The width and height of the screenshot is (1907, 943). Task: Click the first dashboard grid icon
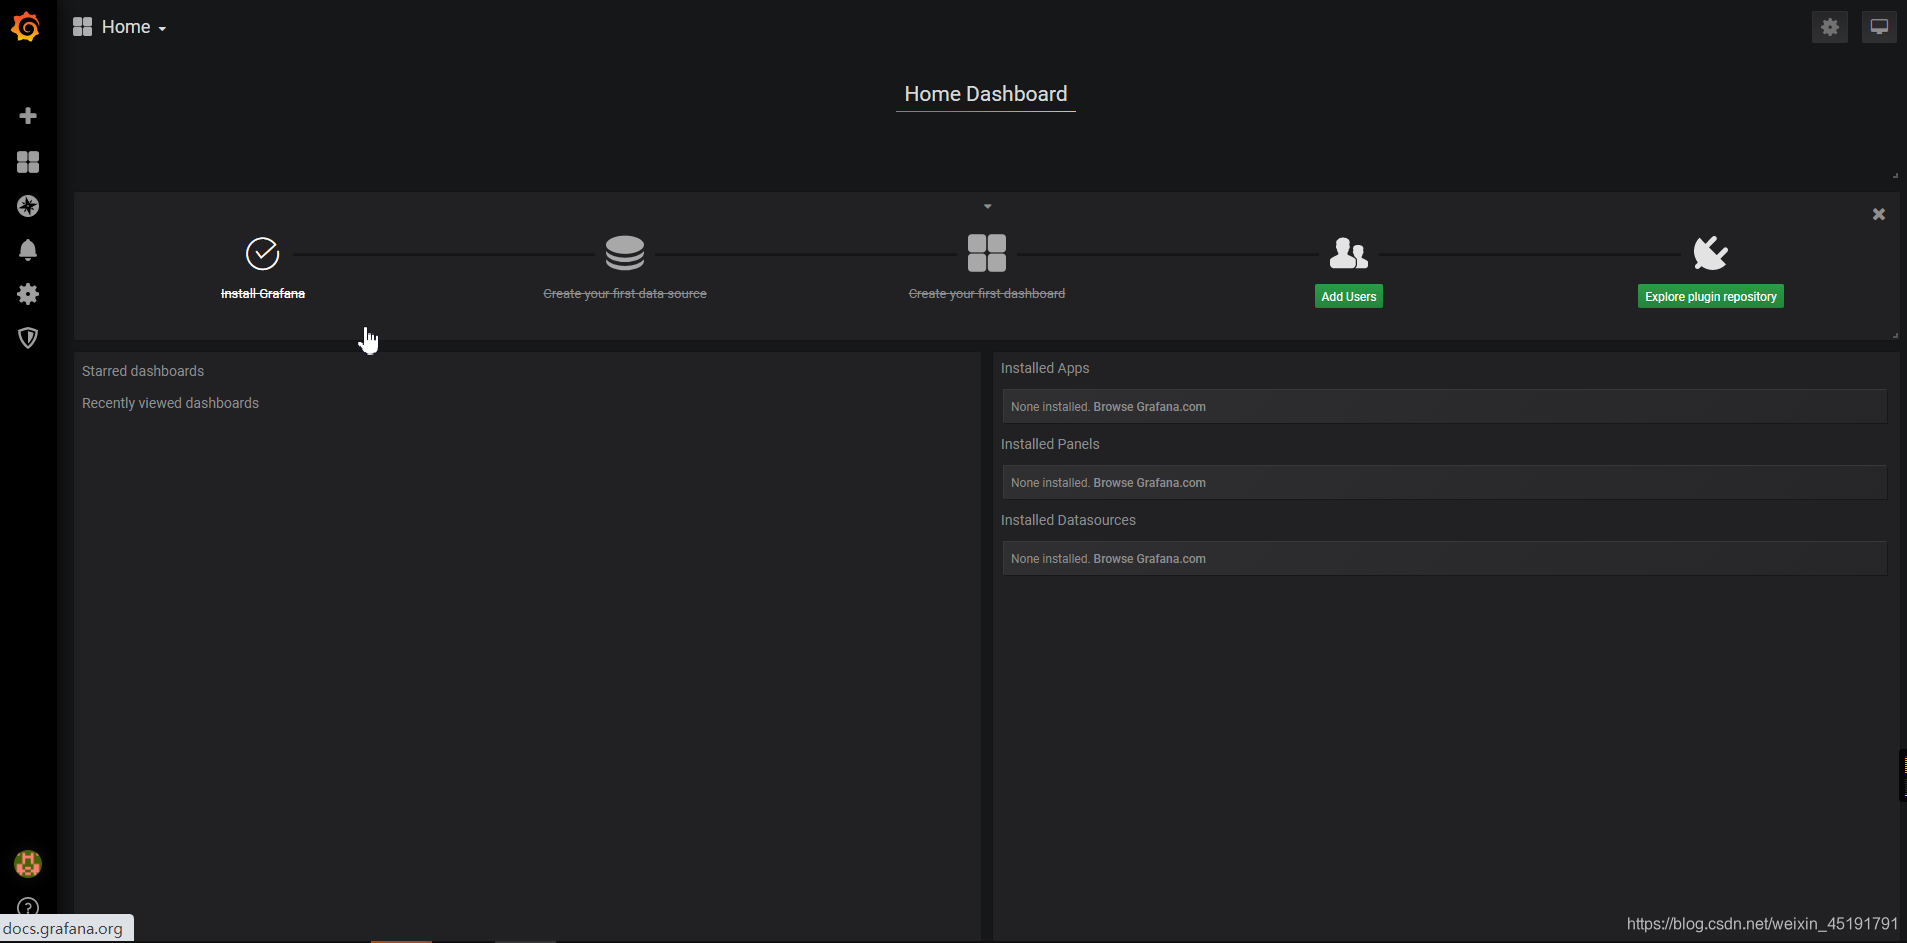pos(987,253)
